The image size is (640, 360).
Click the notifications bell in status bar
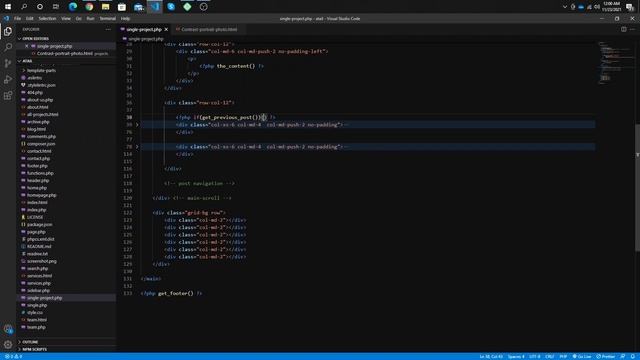[633, 357]
